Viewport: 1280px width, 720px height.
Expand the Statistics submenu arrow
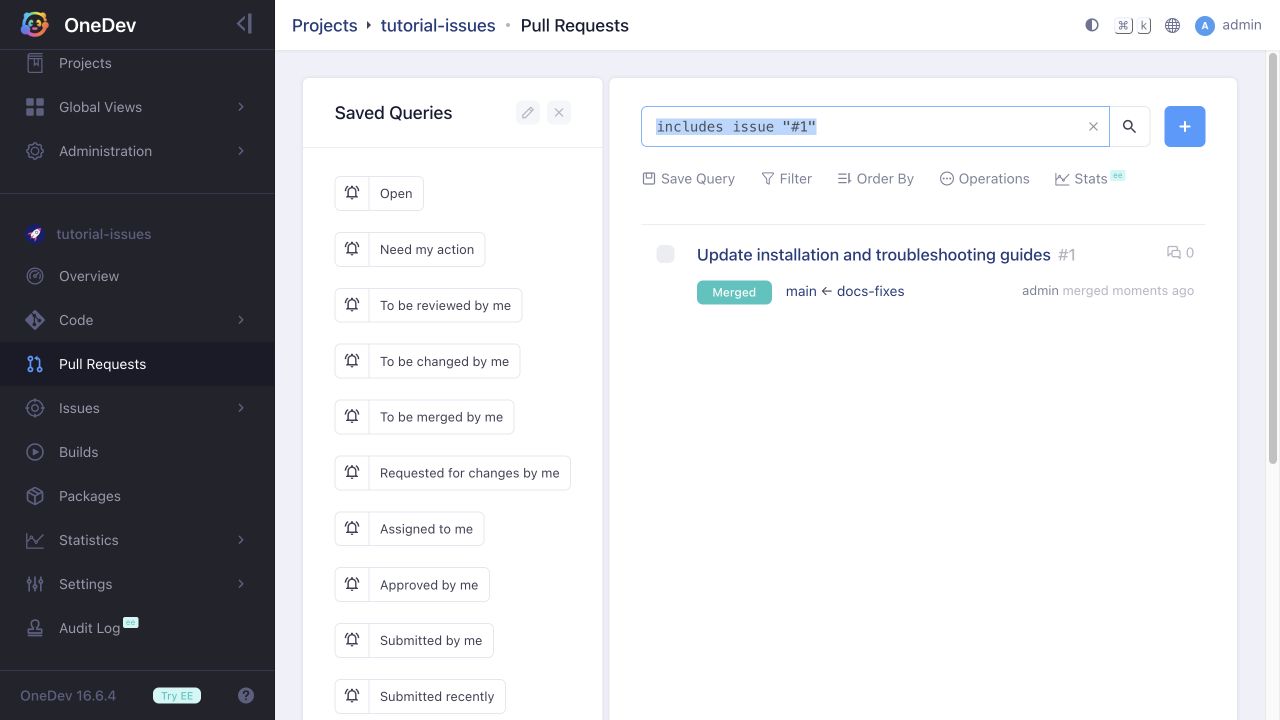[x=241, y=540]
